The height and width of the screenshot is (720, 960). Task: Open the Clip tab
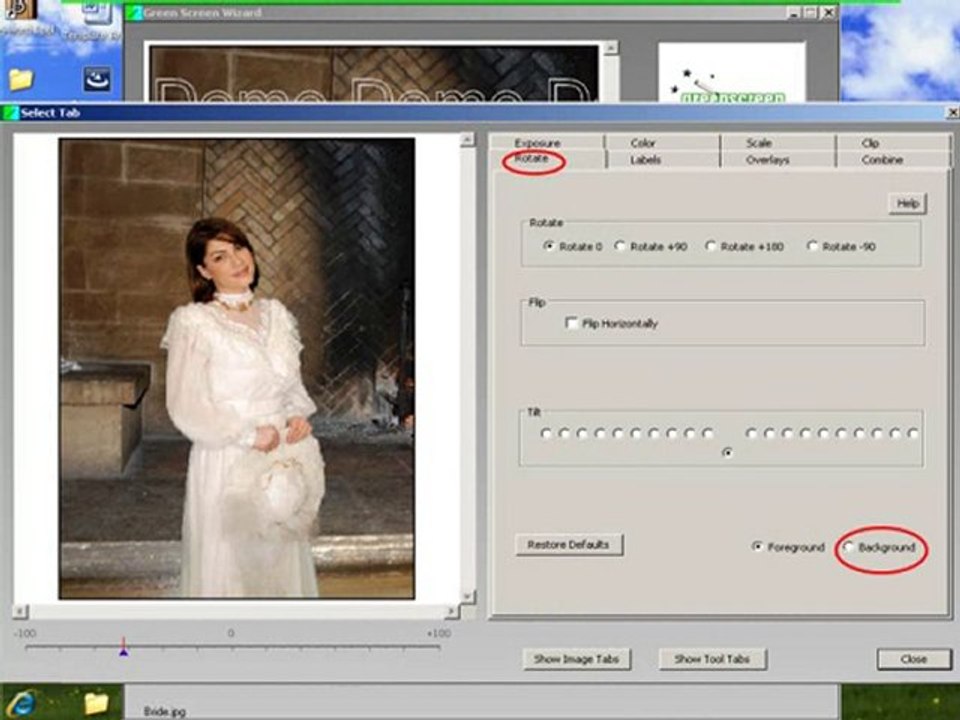(x=870, y=143)
